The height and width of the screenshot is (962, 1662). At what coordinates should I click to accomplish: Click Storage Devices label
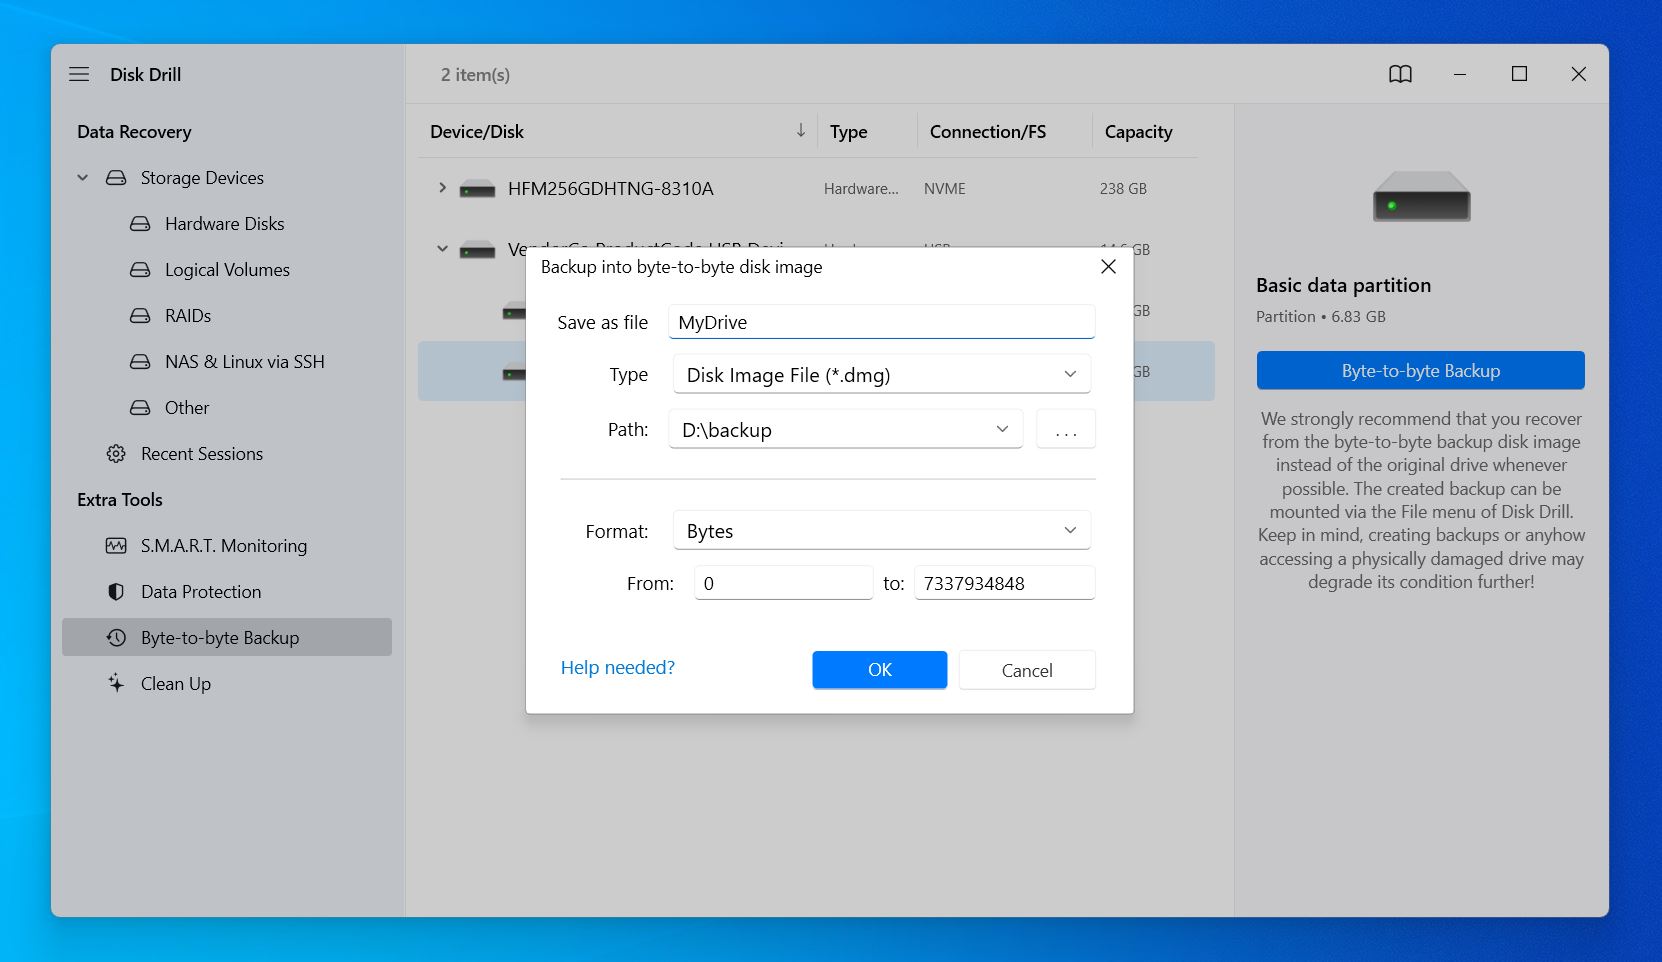[x=202, y=178]
